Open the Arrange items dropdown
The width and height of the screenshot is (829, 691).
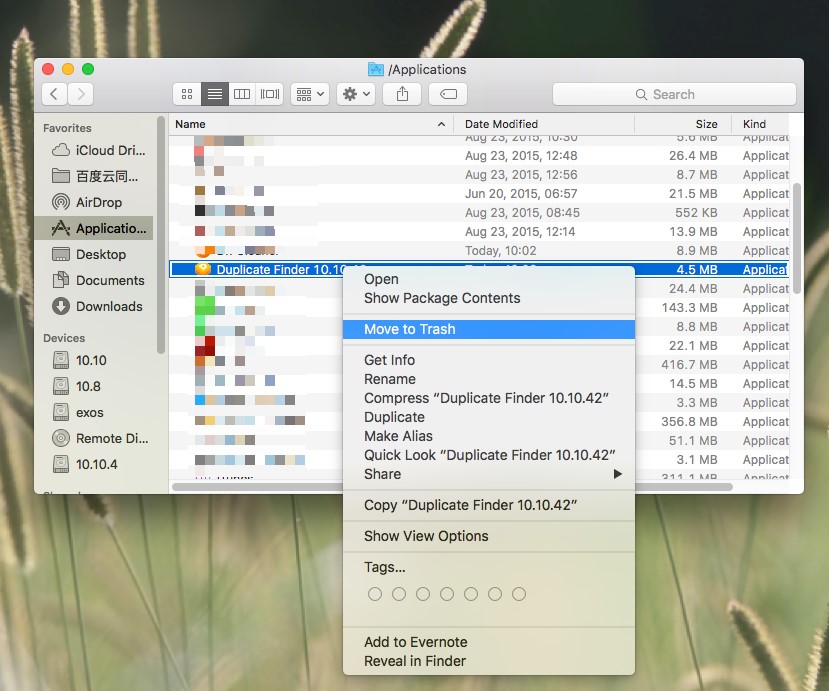[309, 94]
